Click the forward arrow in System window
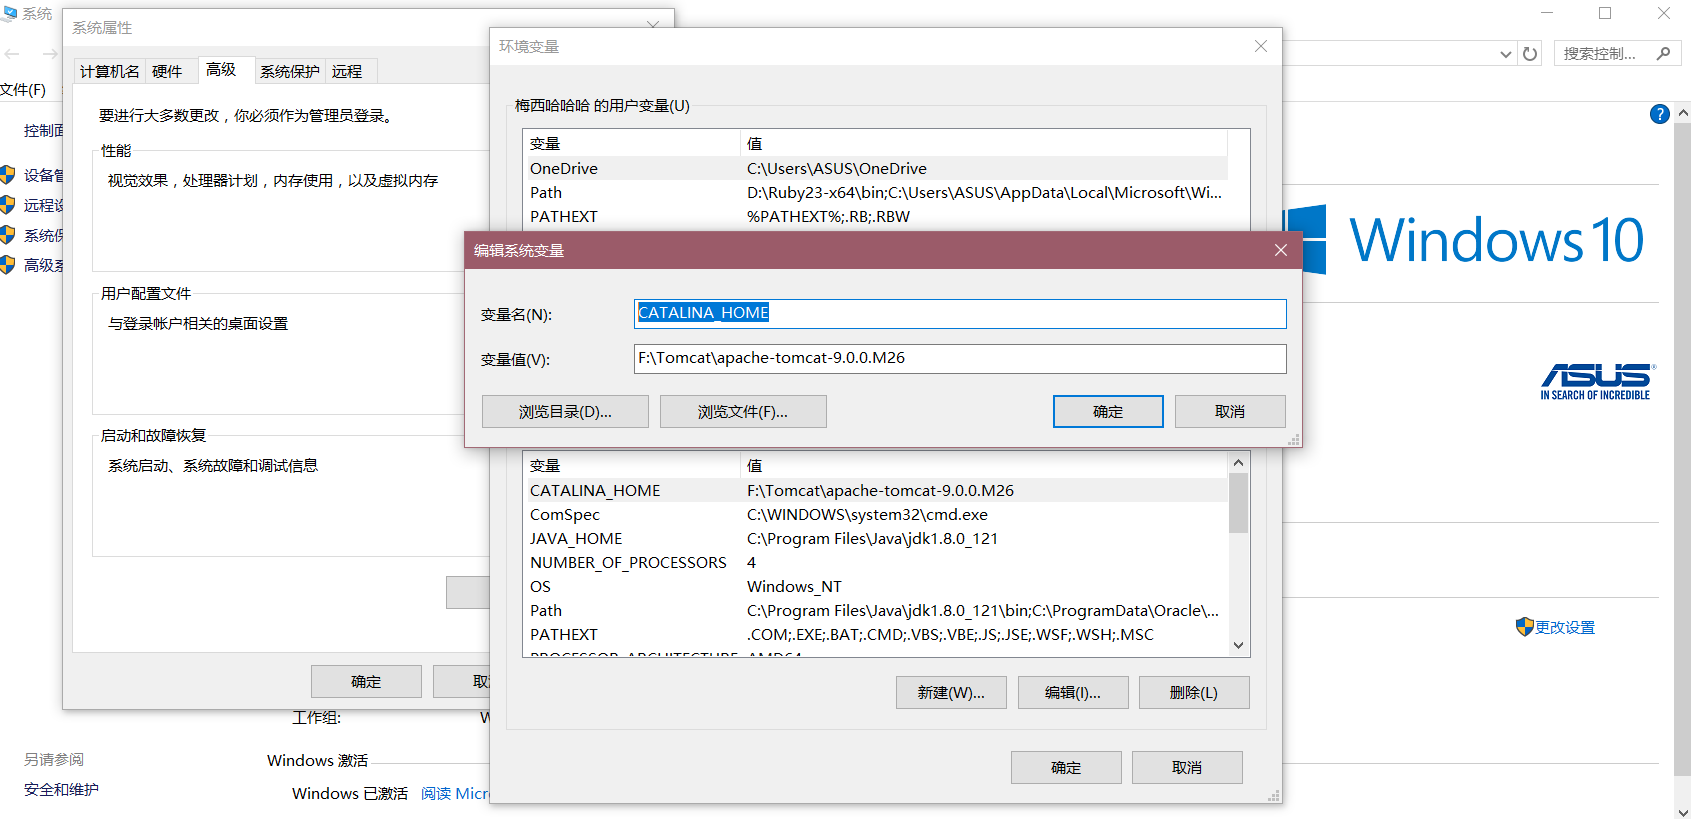Viewport: 1691px width, 819px height. 48,54
